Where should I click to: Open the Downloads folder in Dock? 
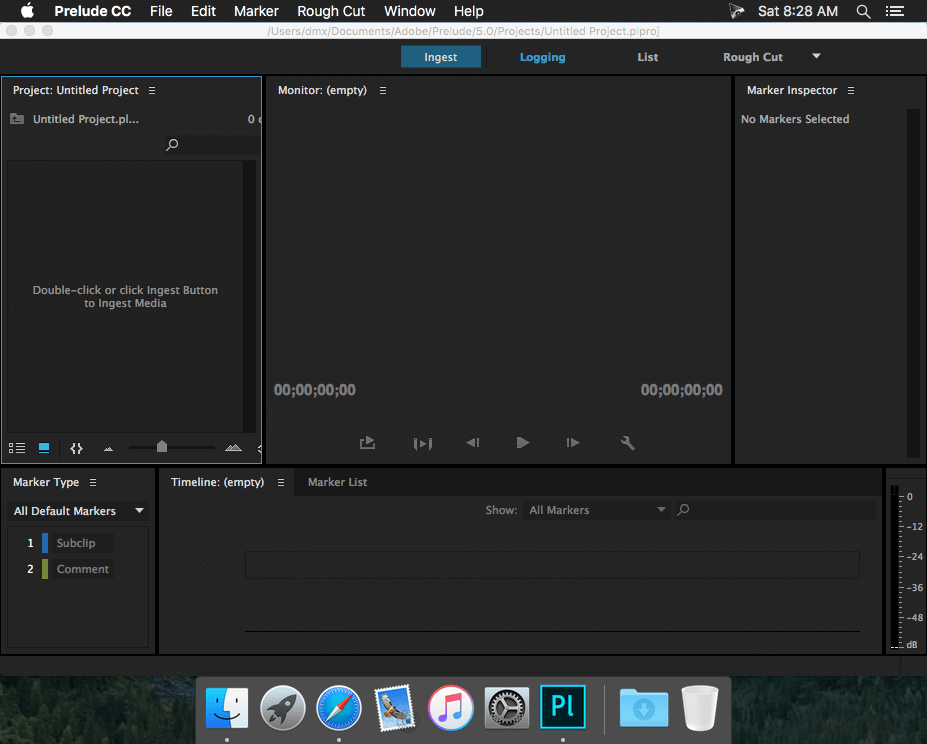644,708
